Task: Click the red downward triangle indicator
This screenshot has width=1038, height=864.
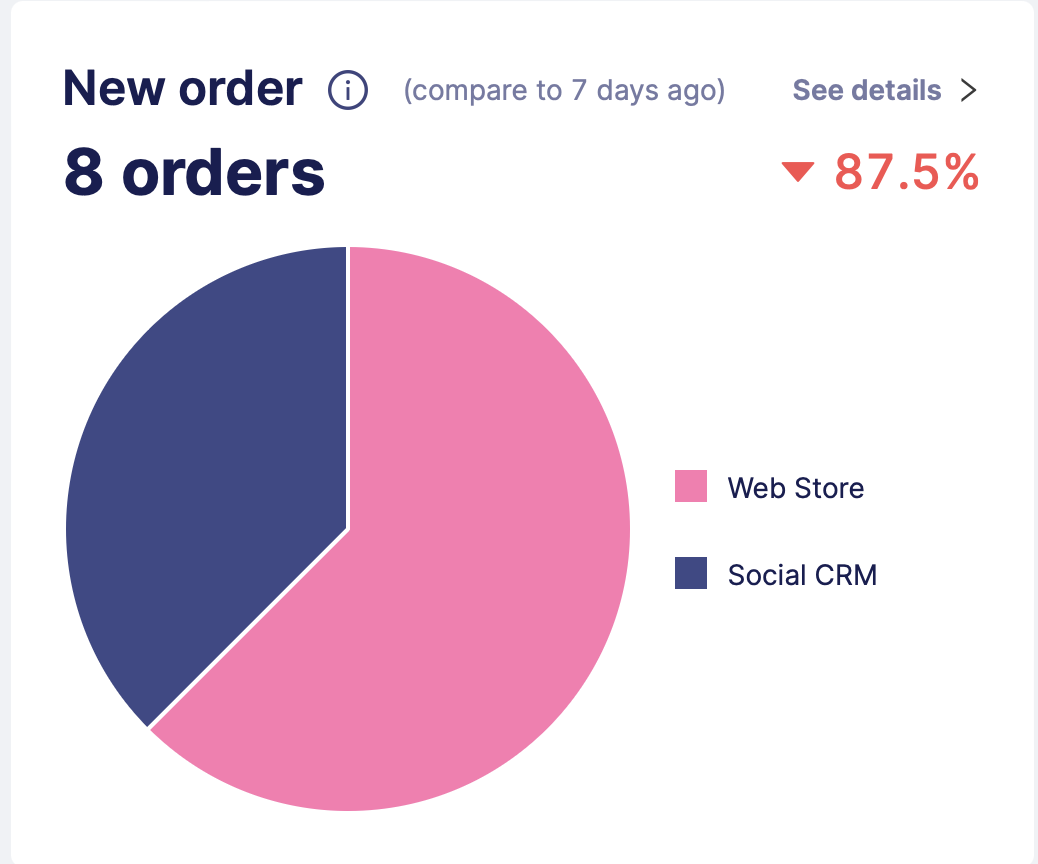Action: (x=798, y=173)
